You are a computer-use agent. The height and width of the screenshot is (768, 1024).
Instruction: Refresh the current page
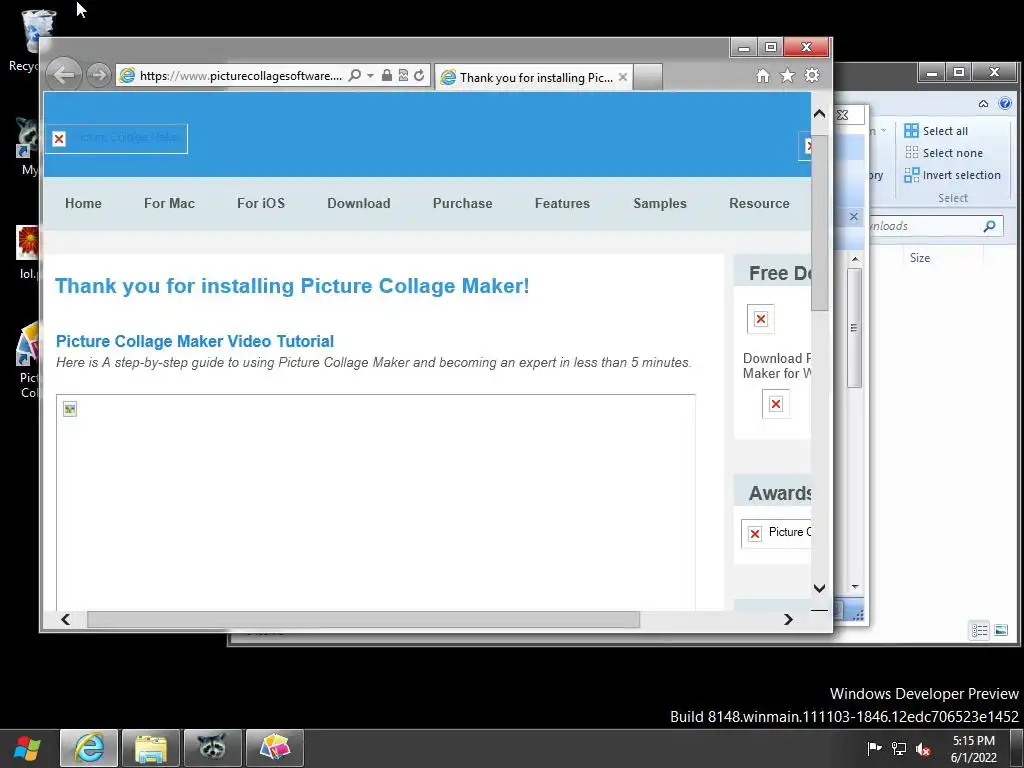tap(419, 75)
